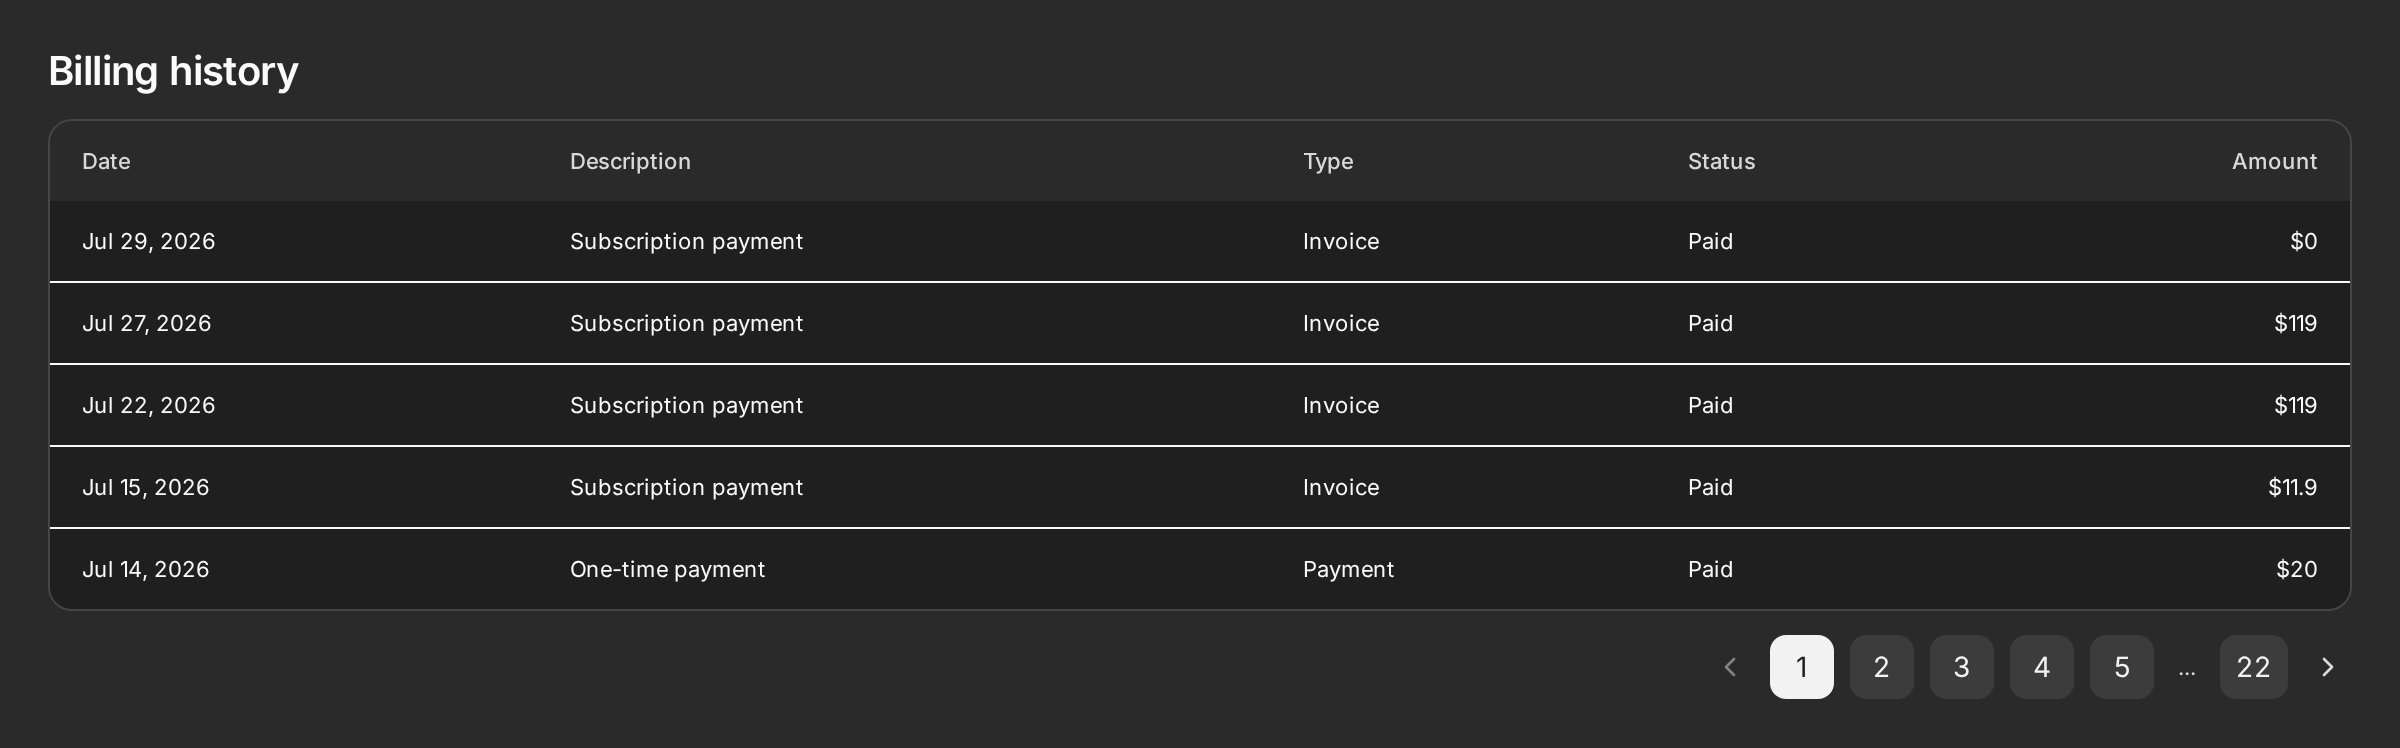Click Invoice in the Jul 27 row
This screenshot has width=2400, height=748.
click(x=1341, y=324)
